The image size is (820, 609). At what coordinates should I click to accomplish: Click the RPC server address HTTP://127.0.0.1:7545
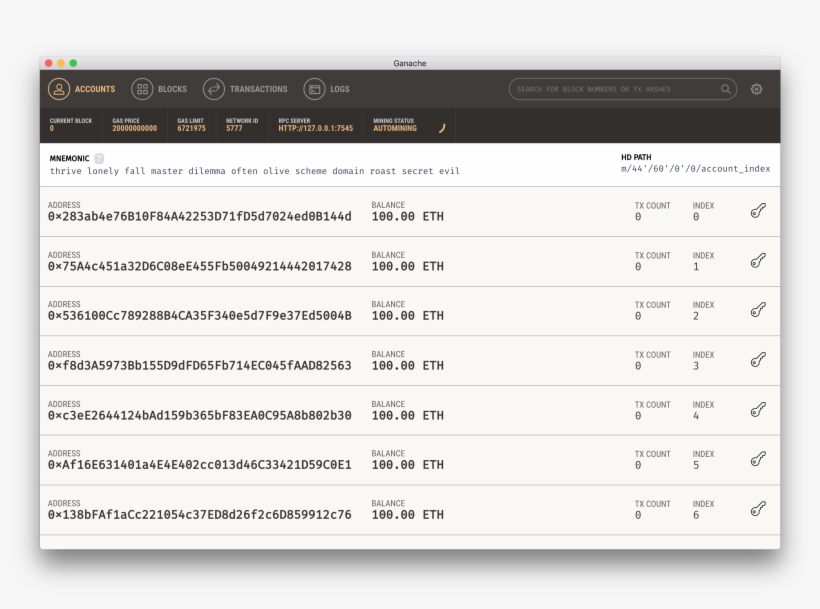click(x=315, y=128)
